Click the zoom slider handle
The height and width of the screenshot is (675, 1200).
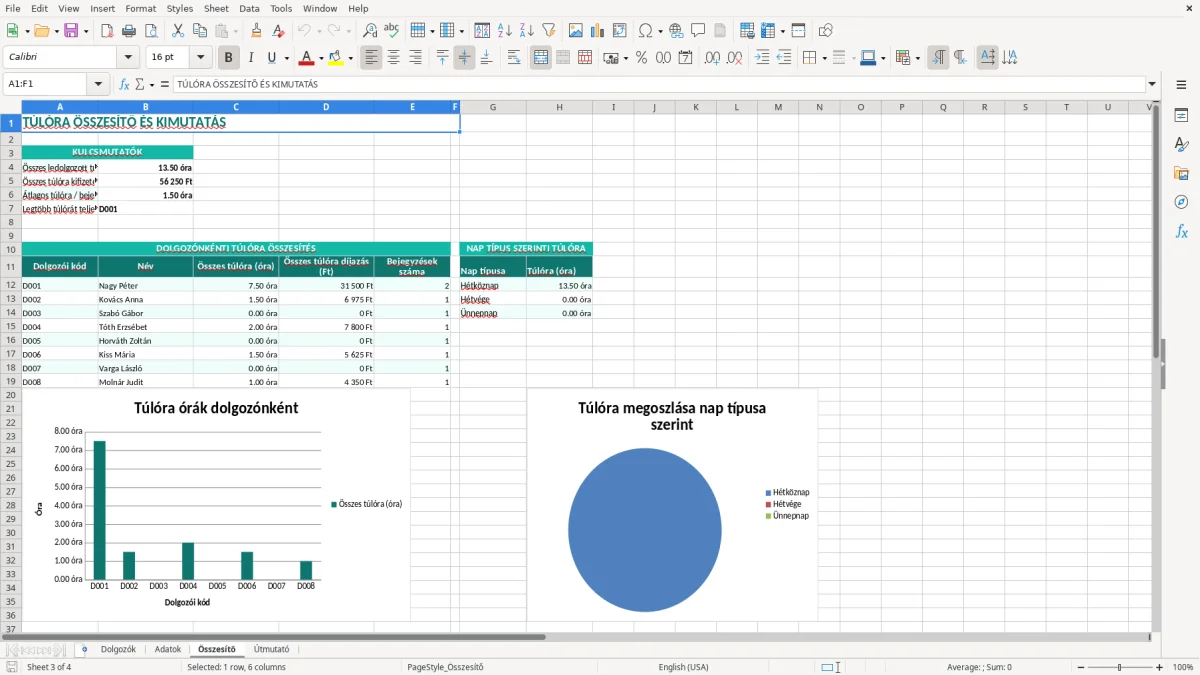(1119, 667)
